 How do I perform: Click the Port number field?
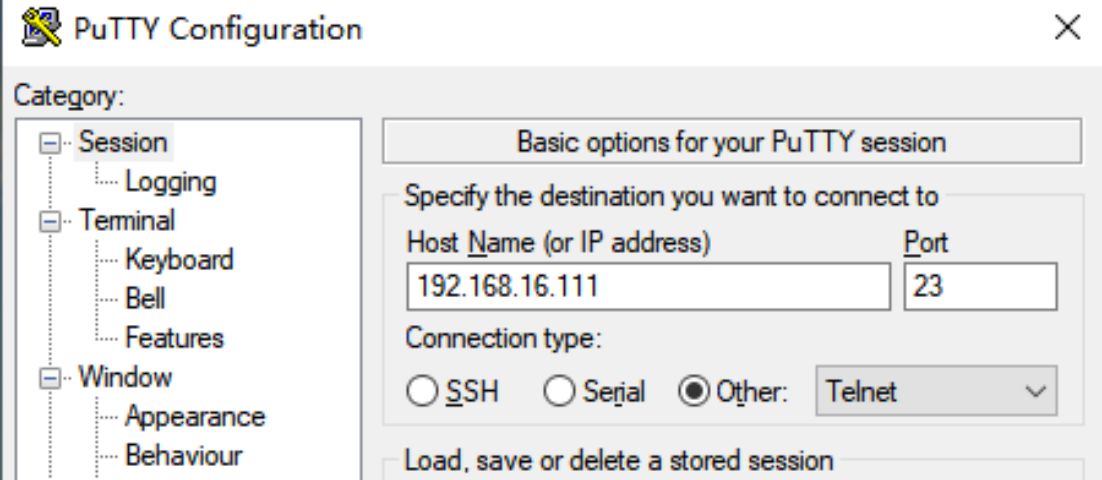point(980,286)
